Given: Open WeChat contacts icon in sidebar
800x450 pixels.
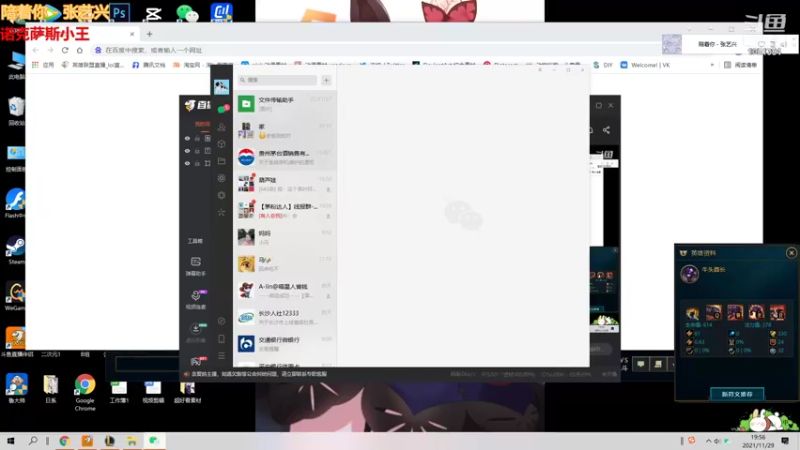Looking at the screenshot, I should (x=221, y=127).
